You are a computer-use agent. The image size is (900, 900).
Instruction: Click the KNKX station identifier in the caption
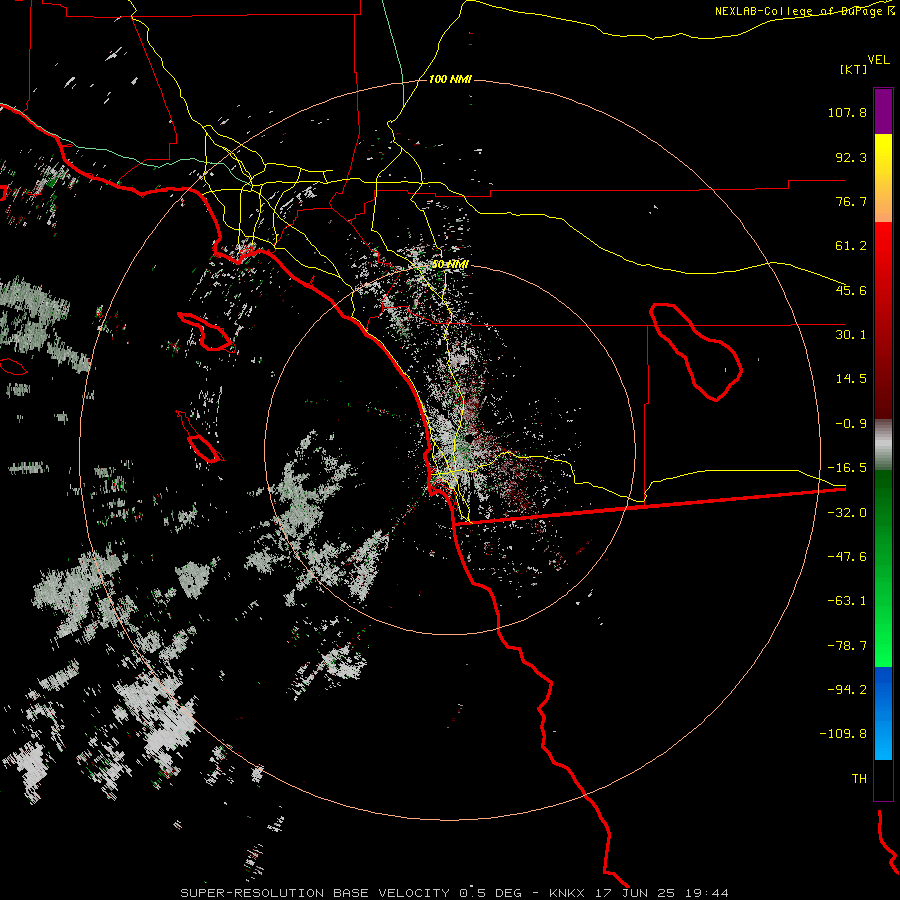[x=567, y=893]
